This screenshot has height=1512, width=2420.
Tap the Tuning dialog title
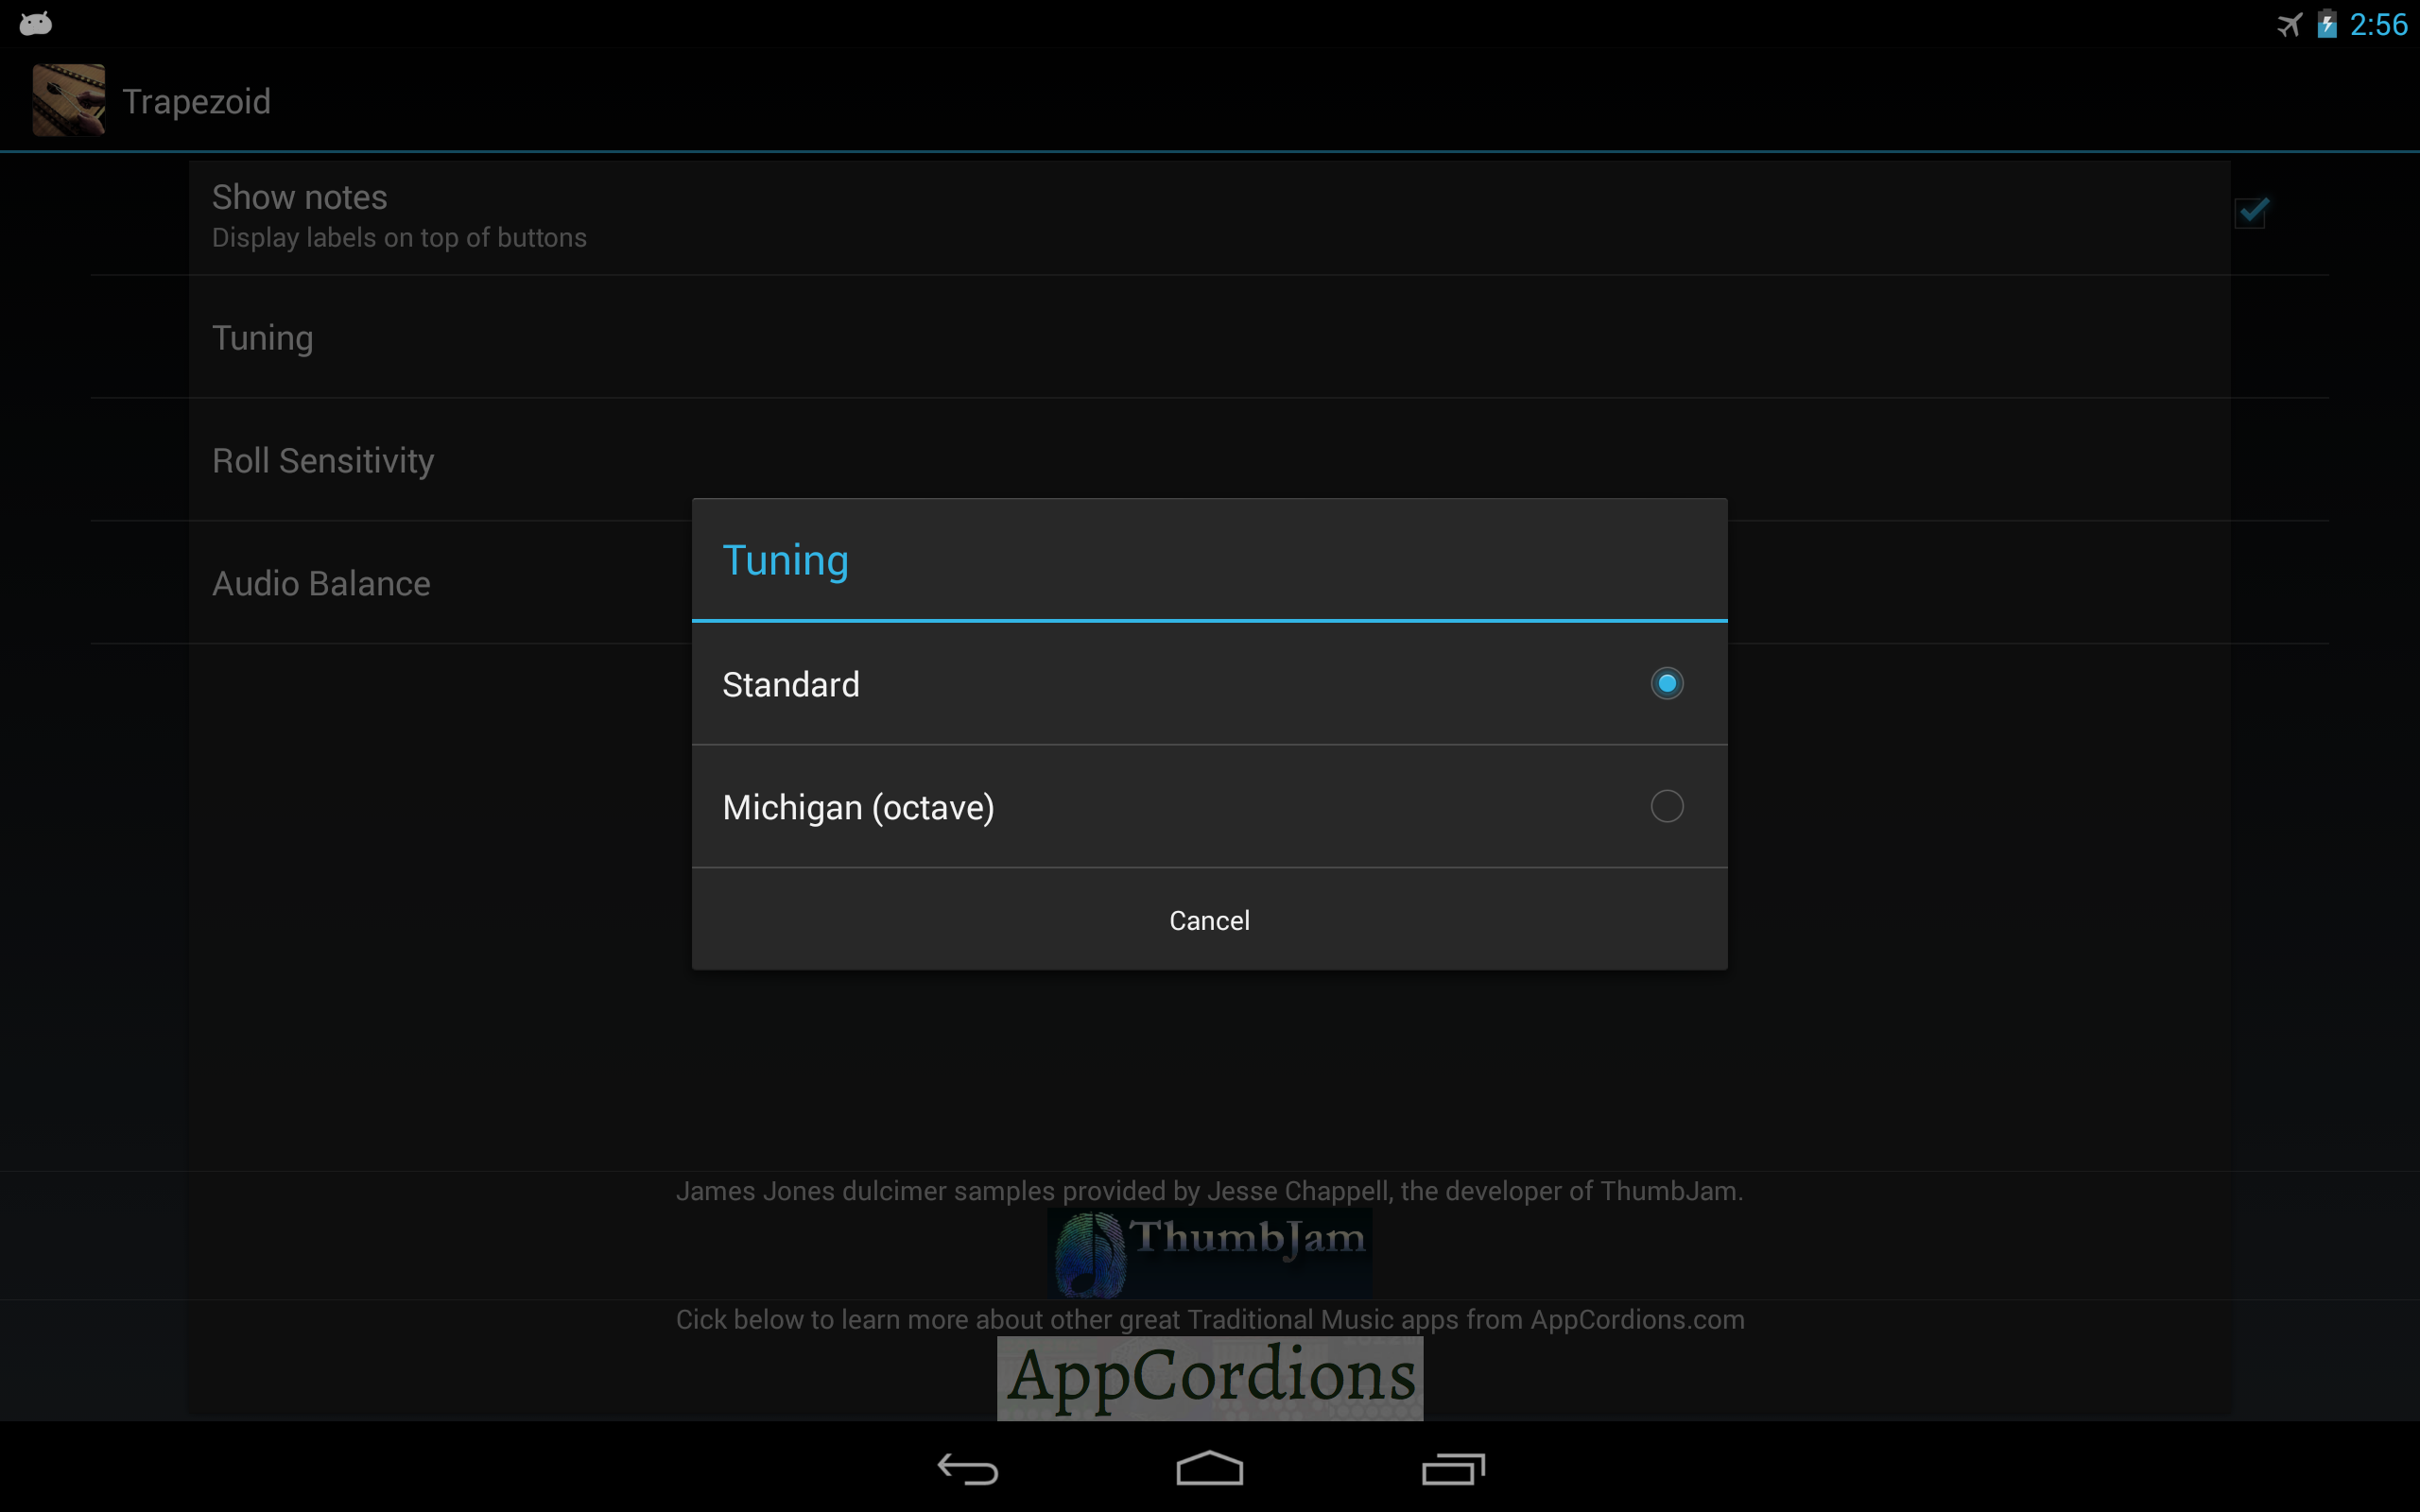[x=785, y=560]
